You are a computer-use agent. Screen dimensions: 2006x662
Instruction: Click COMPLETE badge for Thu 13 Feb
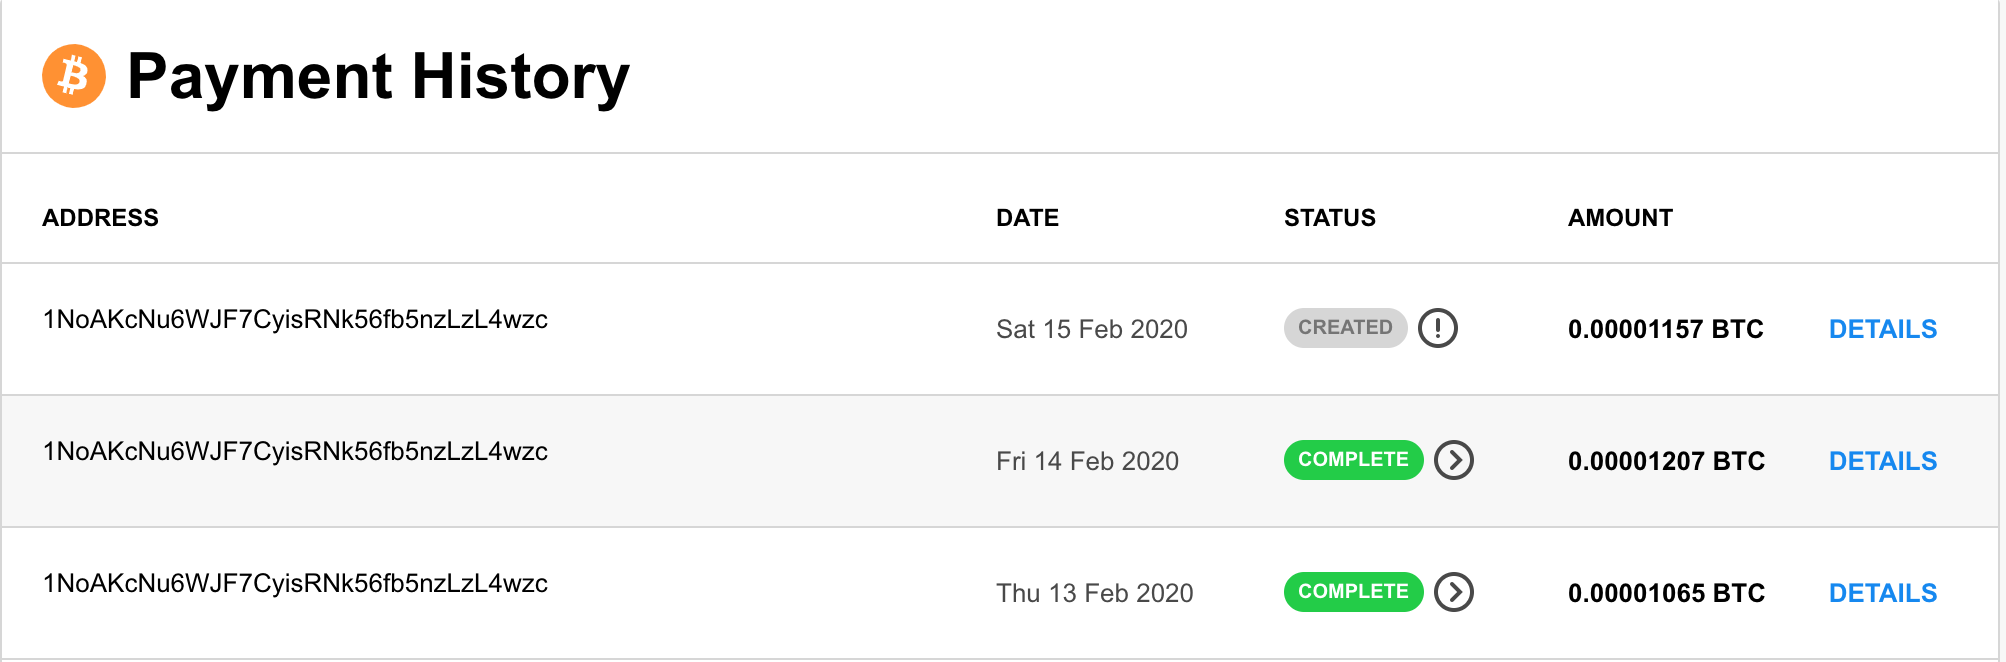tap(1353, 592)
